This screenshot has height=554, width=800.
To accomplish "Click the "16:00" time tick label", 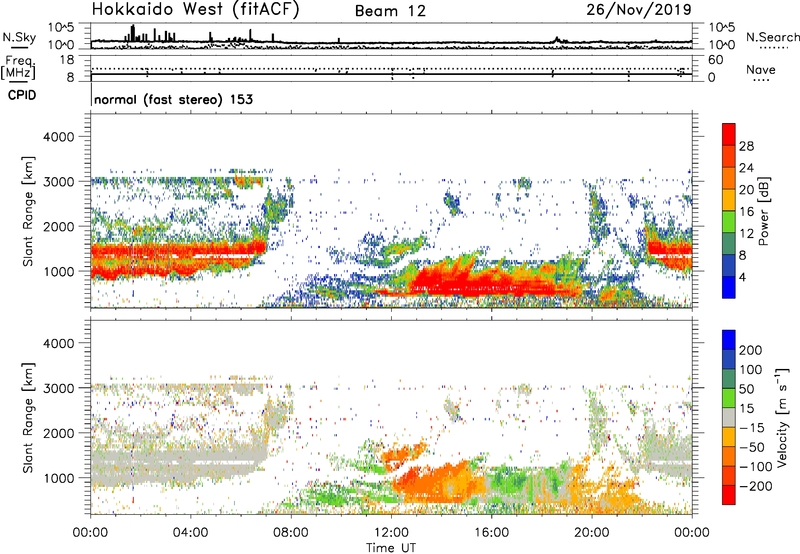I will 491,533.
